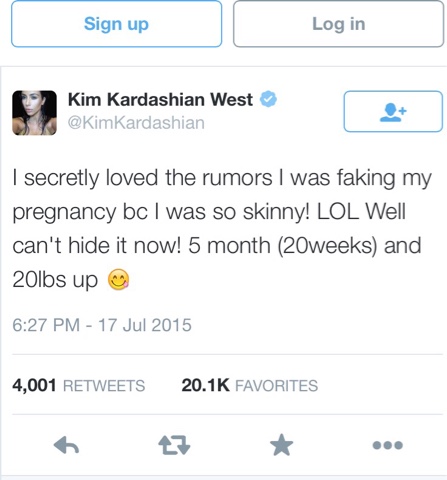Click the RETWEETS label

click(104, 386)
